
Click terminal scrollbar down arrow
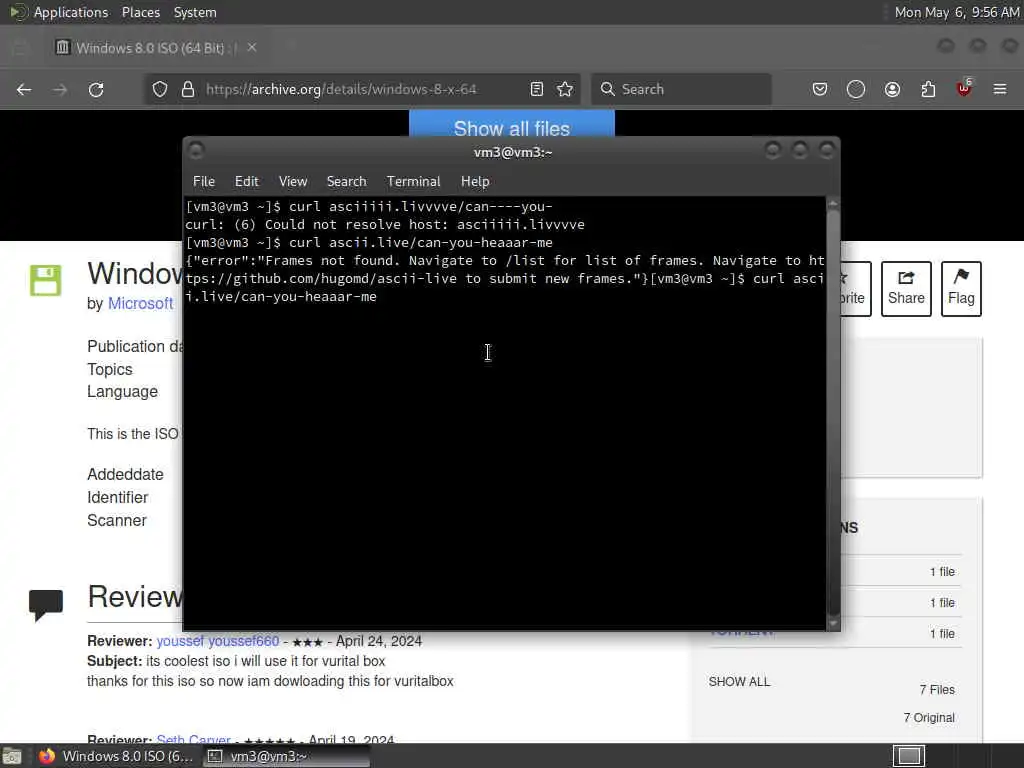point(833,623)
